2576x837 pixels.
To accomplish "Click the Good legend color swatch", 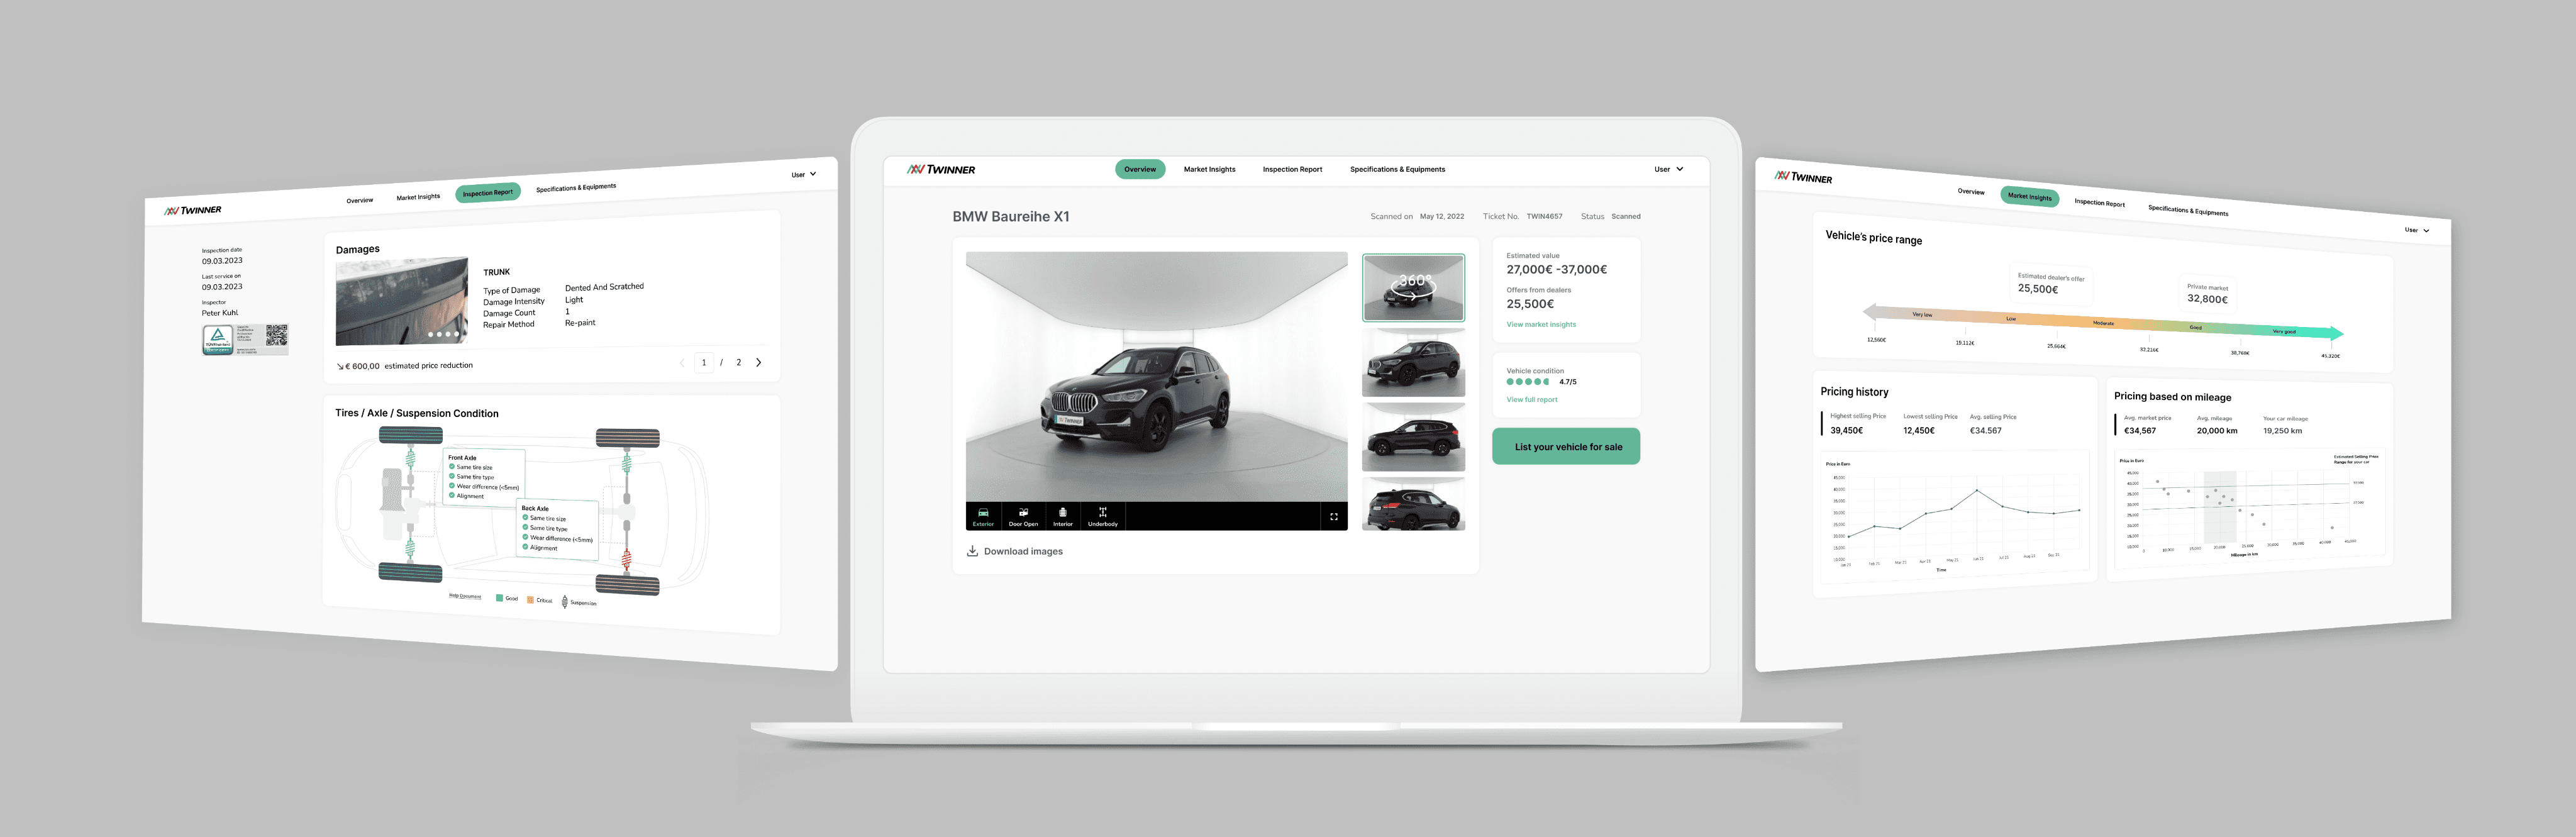I will pos(499,598).
